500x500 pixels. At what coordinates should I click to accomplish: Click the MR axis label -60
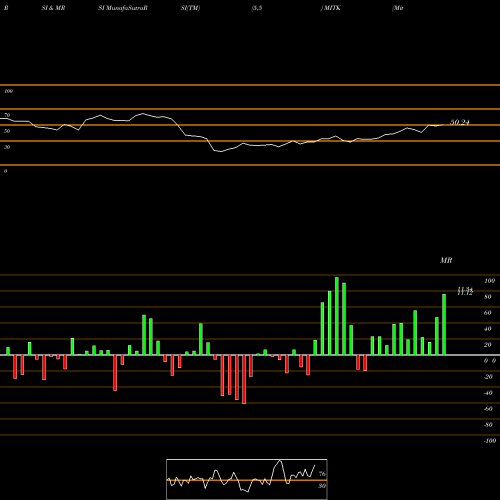488,409
